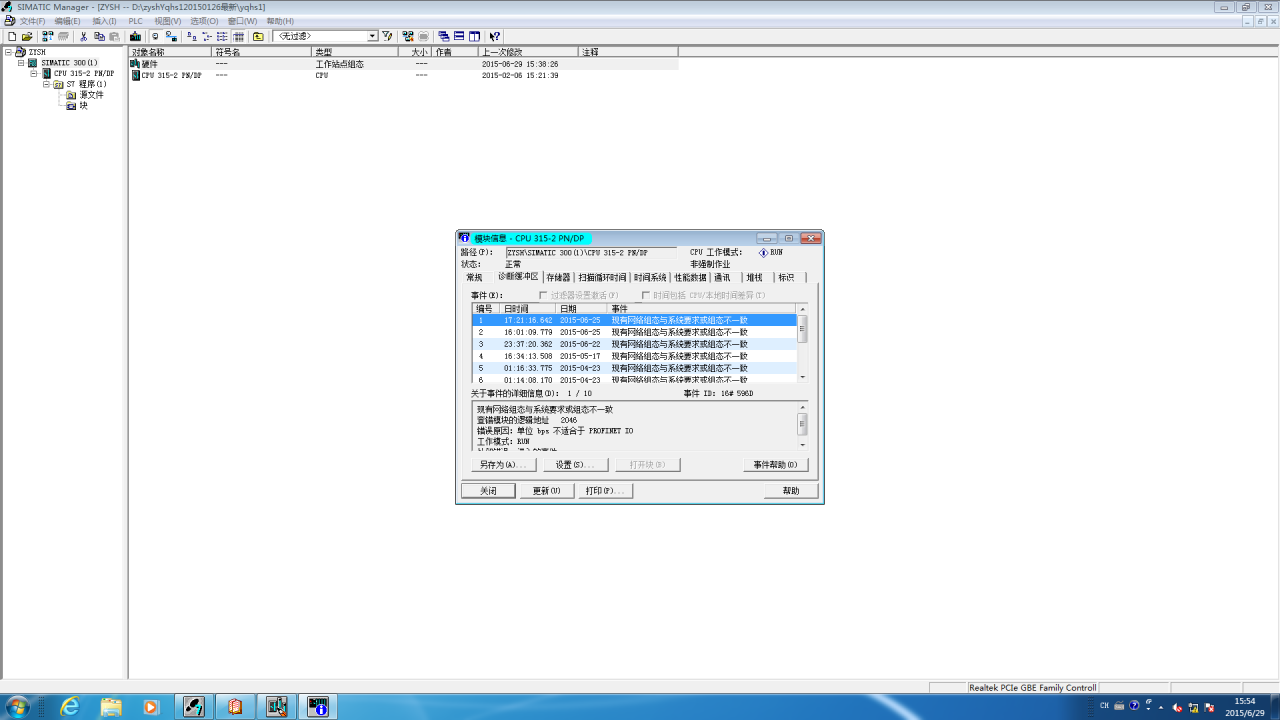The height and width of the screenshot is (720, 1280).
Task: Toggle the 时间包括 CPU/本地时间差异 checkbox
Action: (646, 296)
